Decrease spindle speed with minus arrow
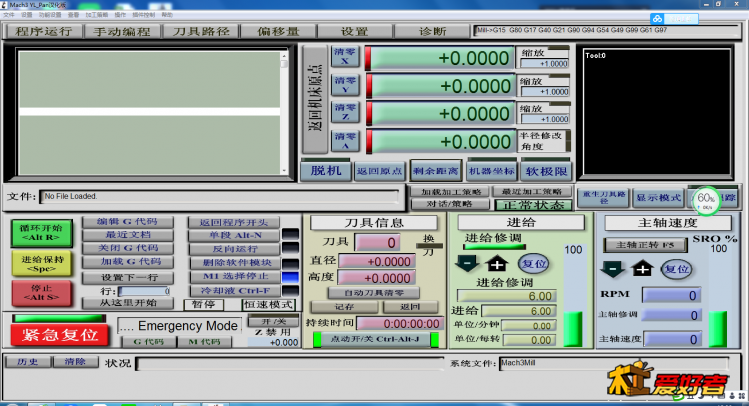 point(613,268)
